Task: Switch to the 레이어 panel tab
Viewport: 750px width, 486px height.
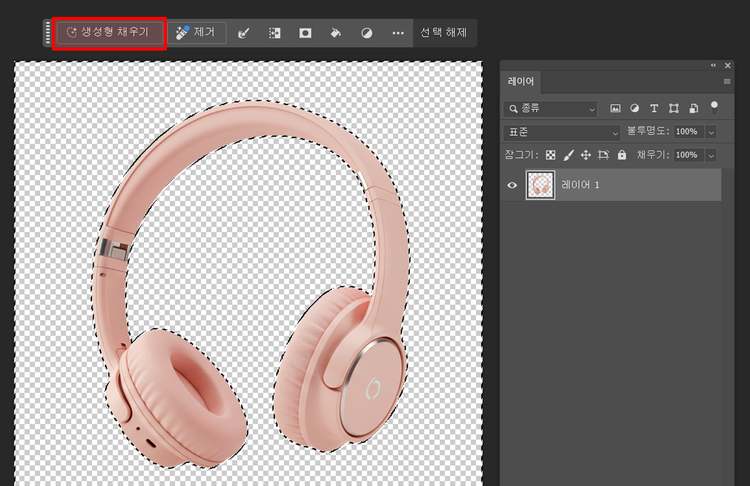Action: tap(522, 83)
